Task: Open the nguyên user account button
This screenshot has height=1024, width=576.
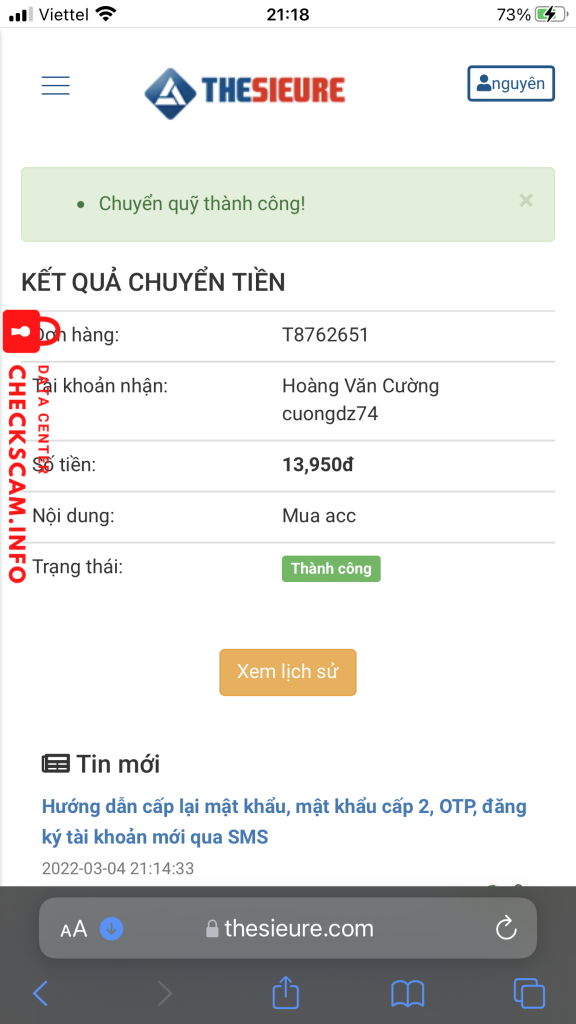Action: 511,84
